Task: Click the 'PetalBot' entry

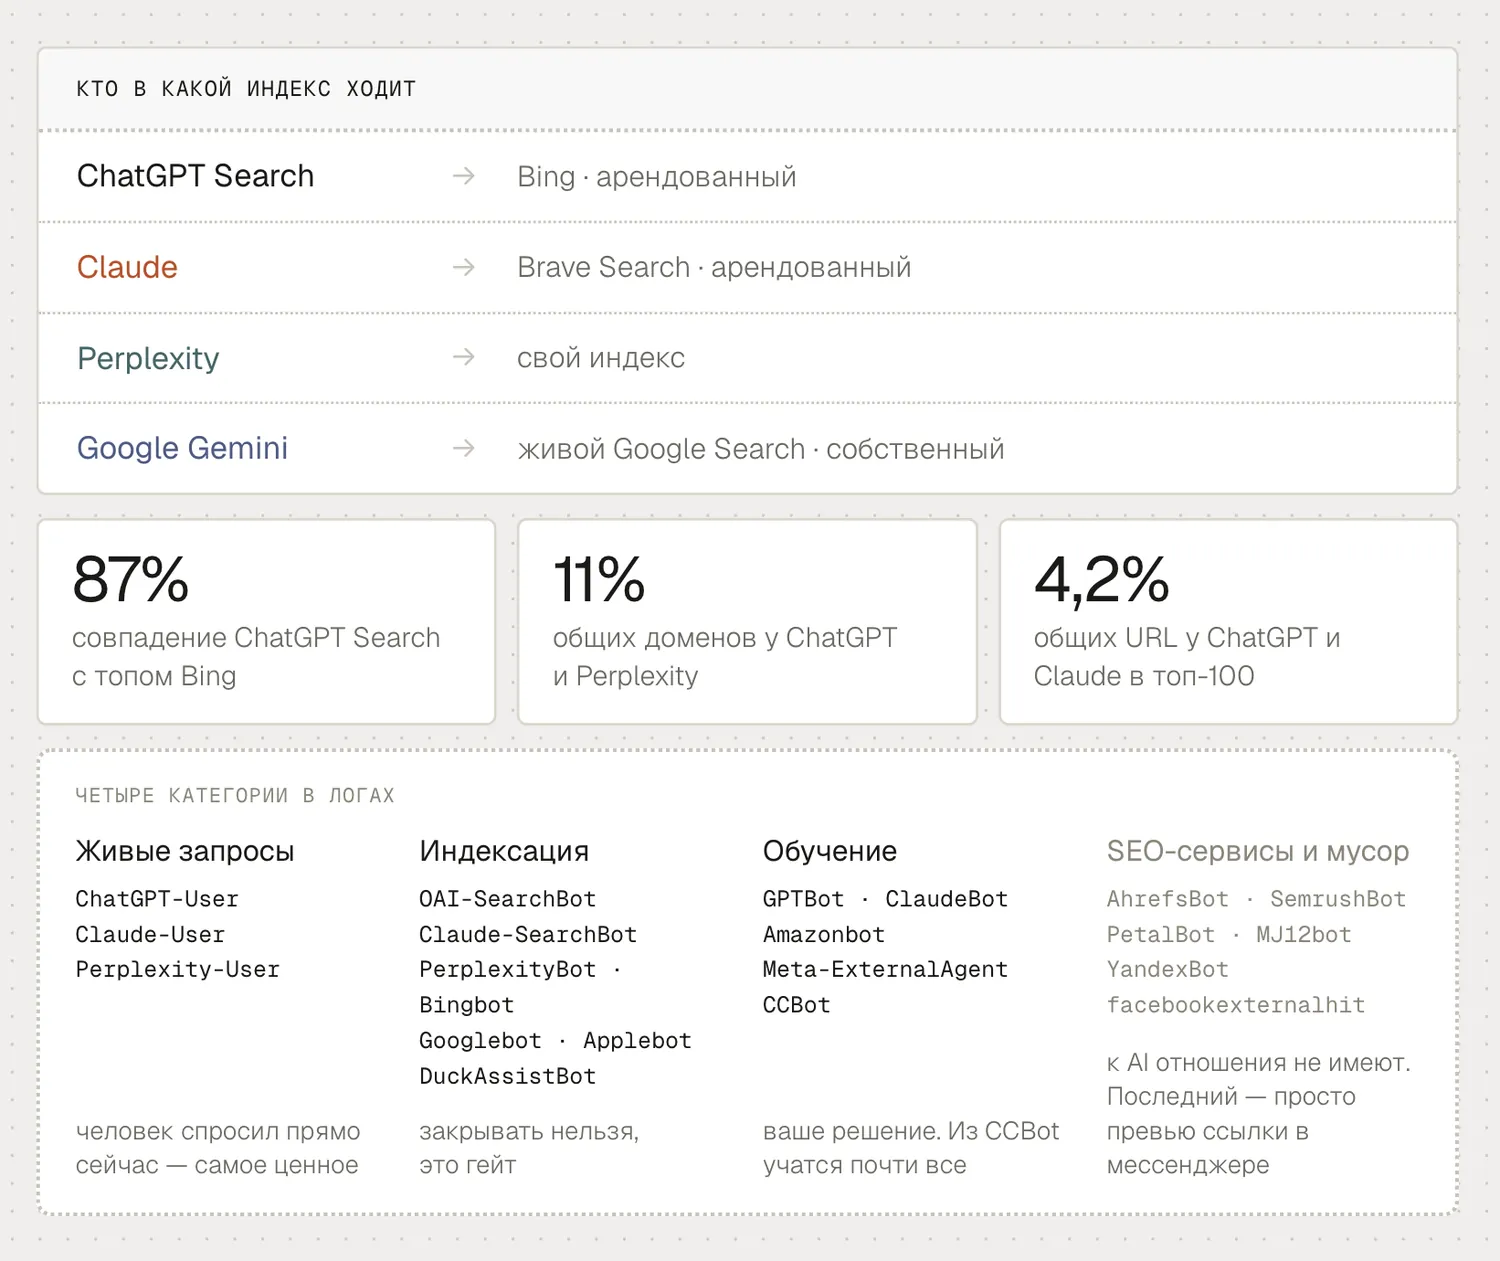Action: pos(1161,934)
